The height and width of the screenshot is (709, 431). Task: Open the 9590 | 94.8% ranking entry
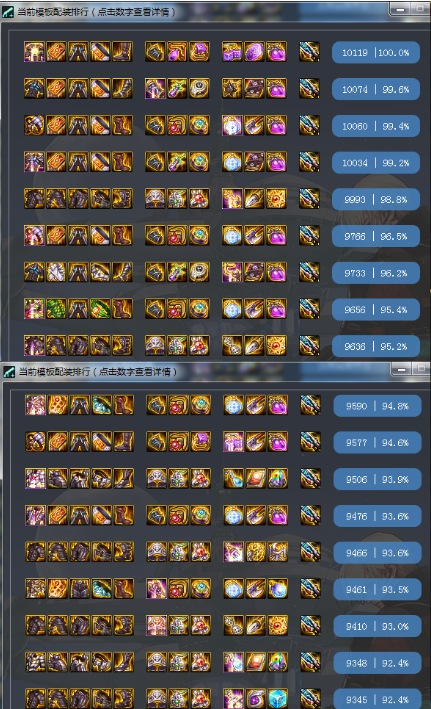pyautogui.click(x=377, y=406)
